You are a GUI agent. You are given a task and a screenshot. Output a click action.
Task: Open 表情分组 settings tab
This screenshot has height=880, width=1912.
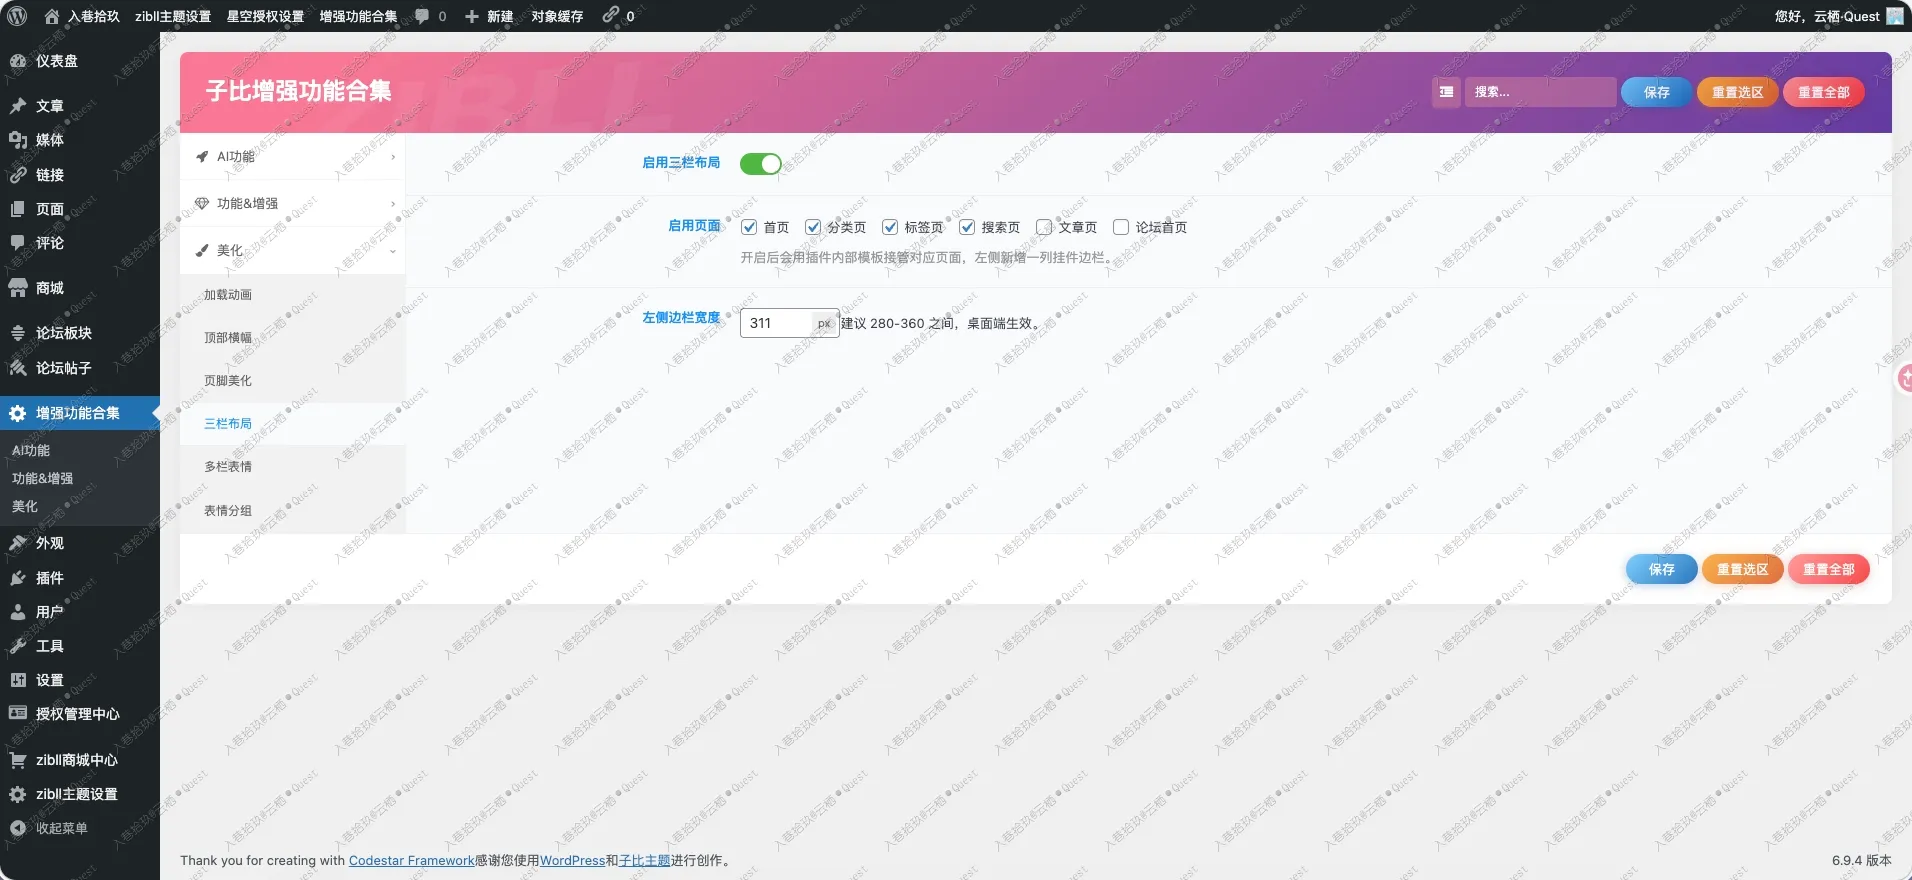(x=293, y=511)
